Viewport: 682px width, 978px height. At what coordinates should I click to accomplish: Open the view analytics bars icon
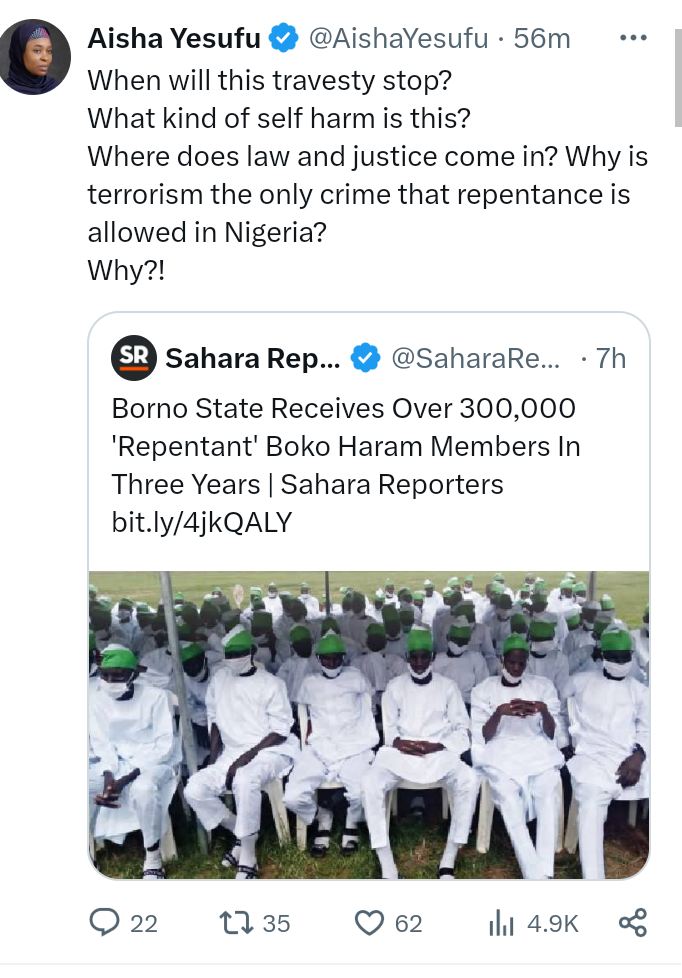pyautogui.click(x=501, y=922)
